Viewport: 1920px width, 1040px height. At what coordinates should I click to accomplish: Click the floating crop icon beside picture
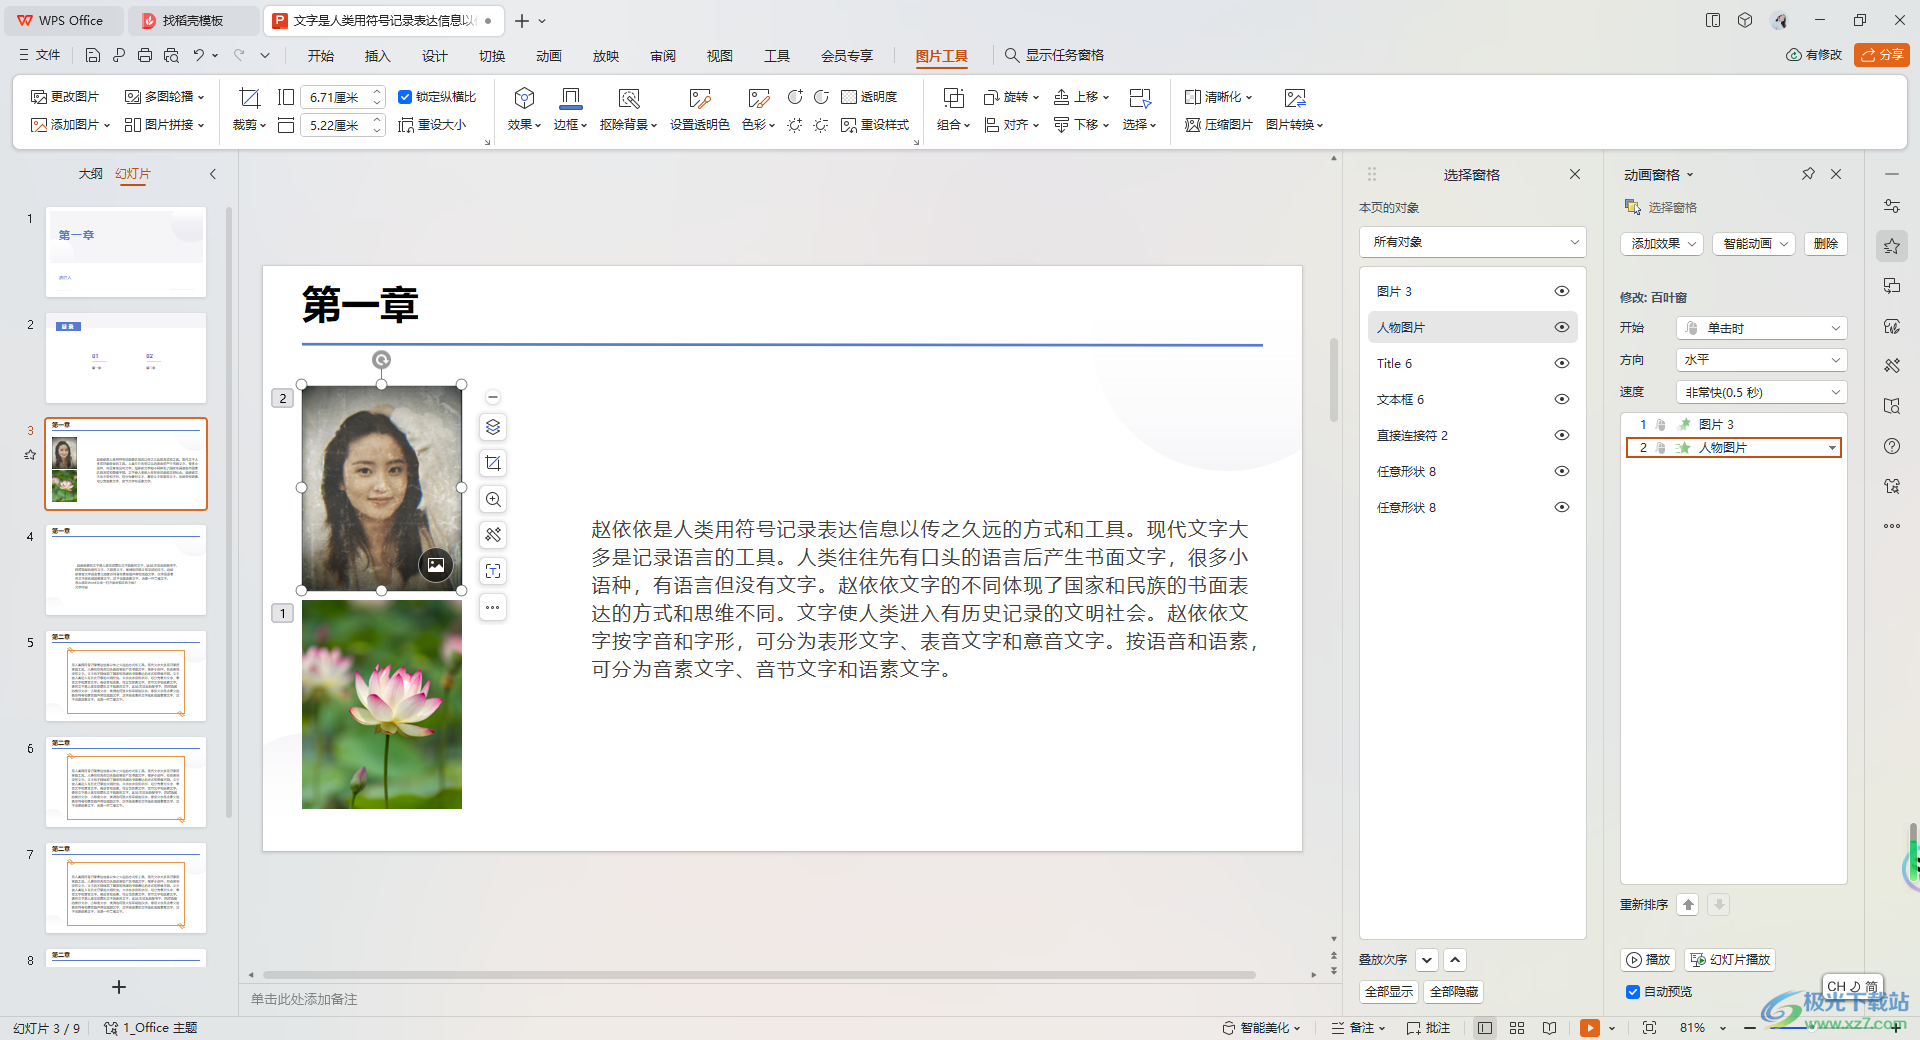tap(493, 463)
